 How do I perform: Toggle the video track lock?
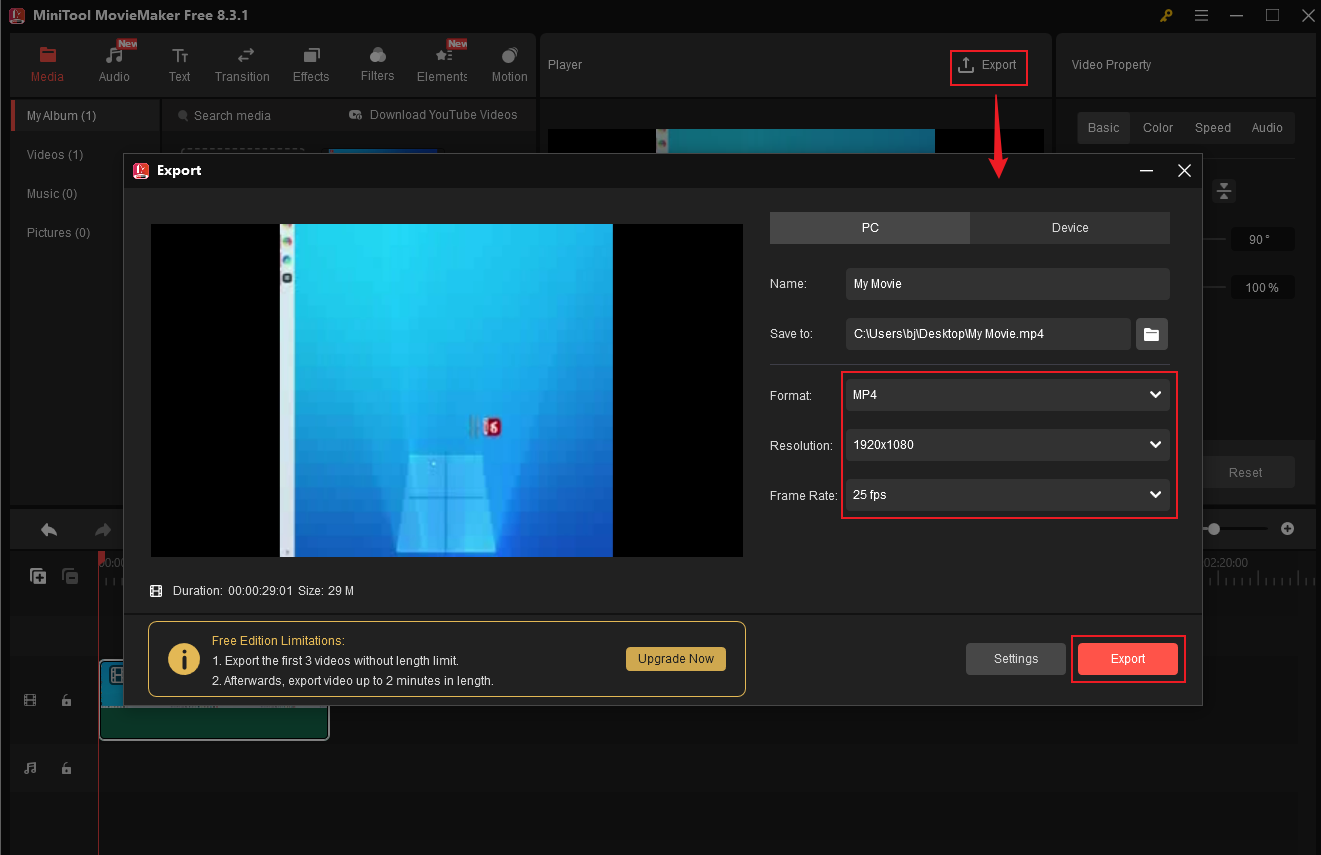pos(66,701)
